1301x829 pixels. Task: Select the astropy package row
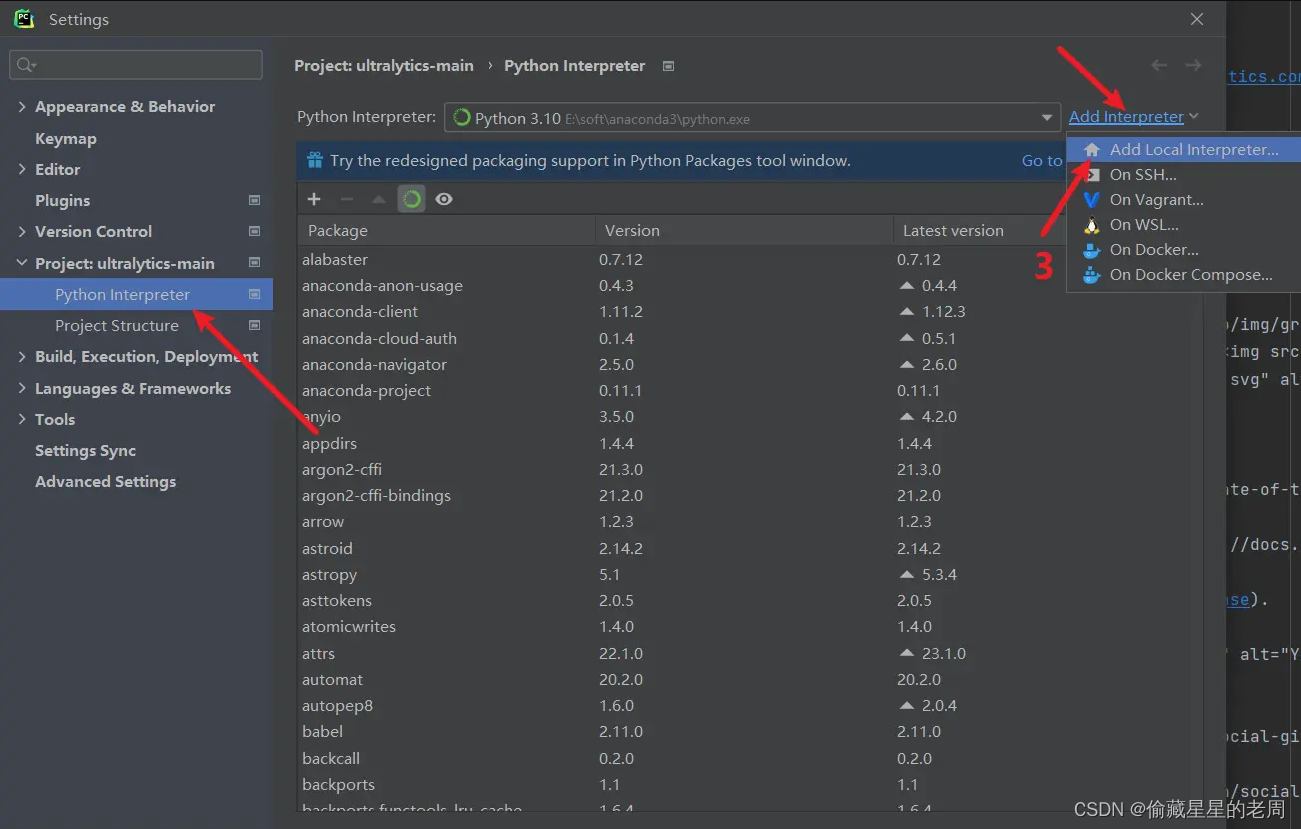coord(750,574)
